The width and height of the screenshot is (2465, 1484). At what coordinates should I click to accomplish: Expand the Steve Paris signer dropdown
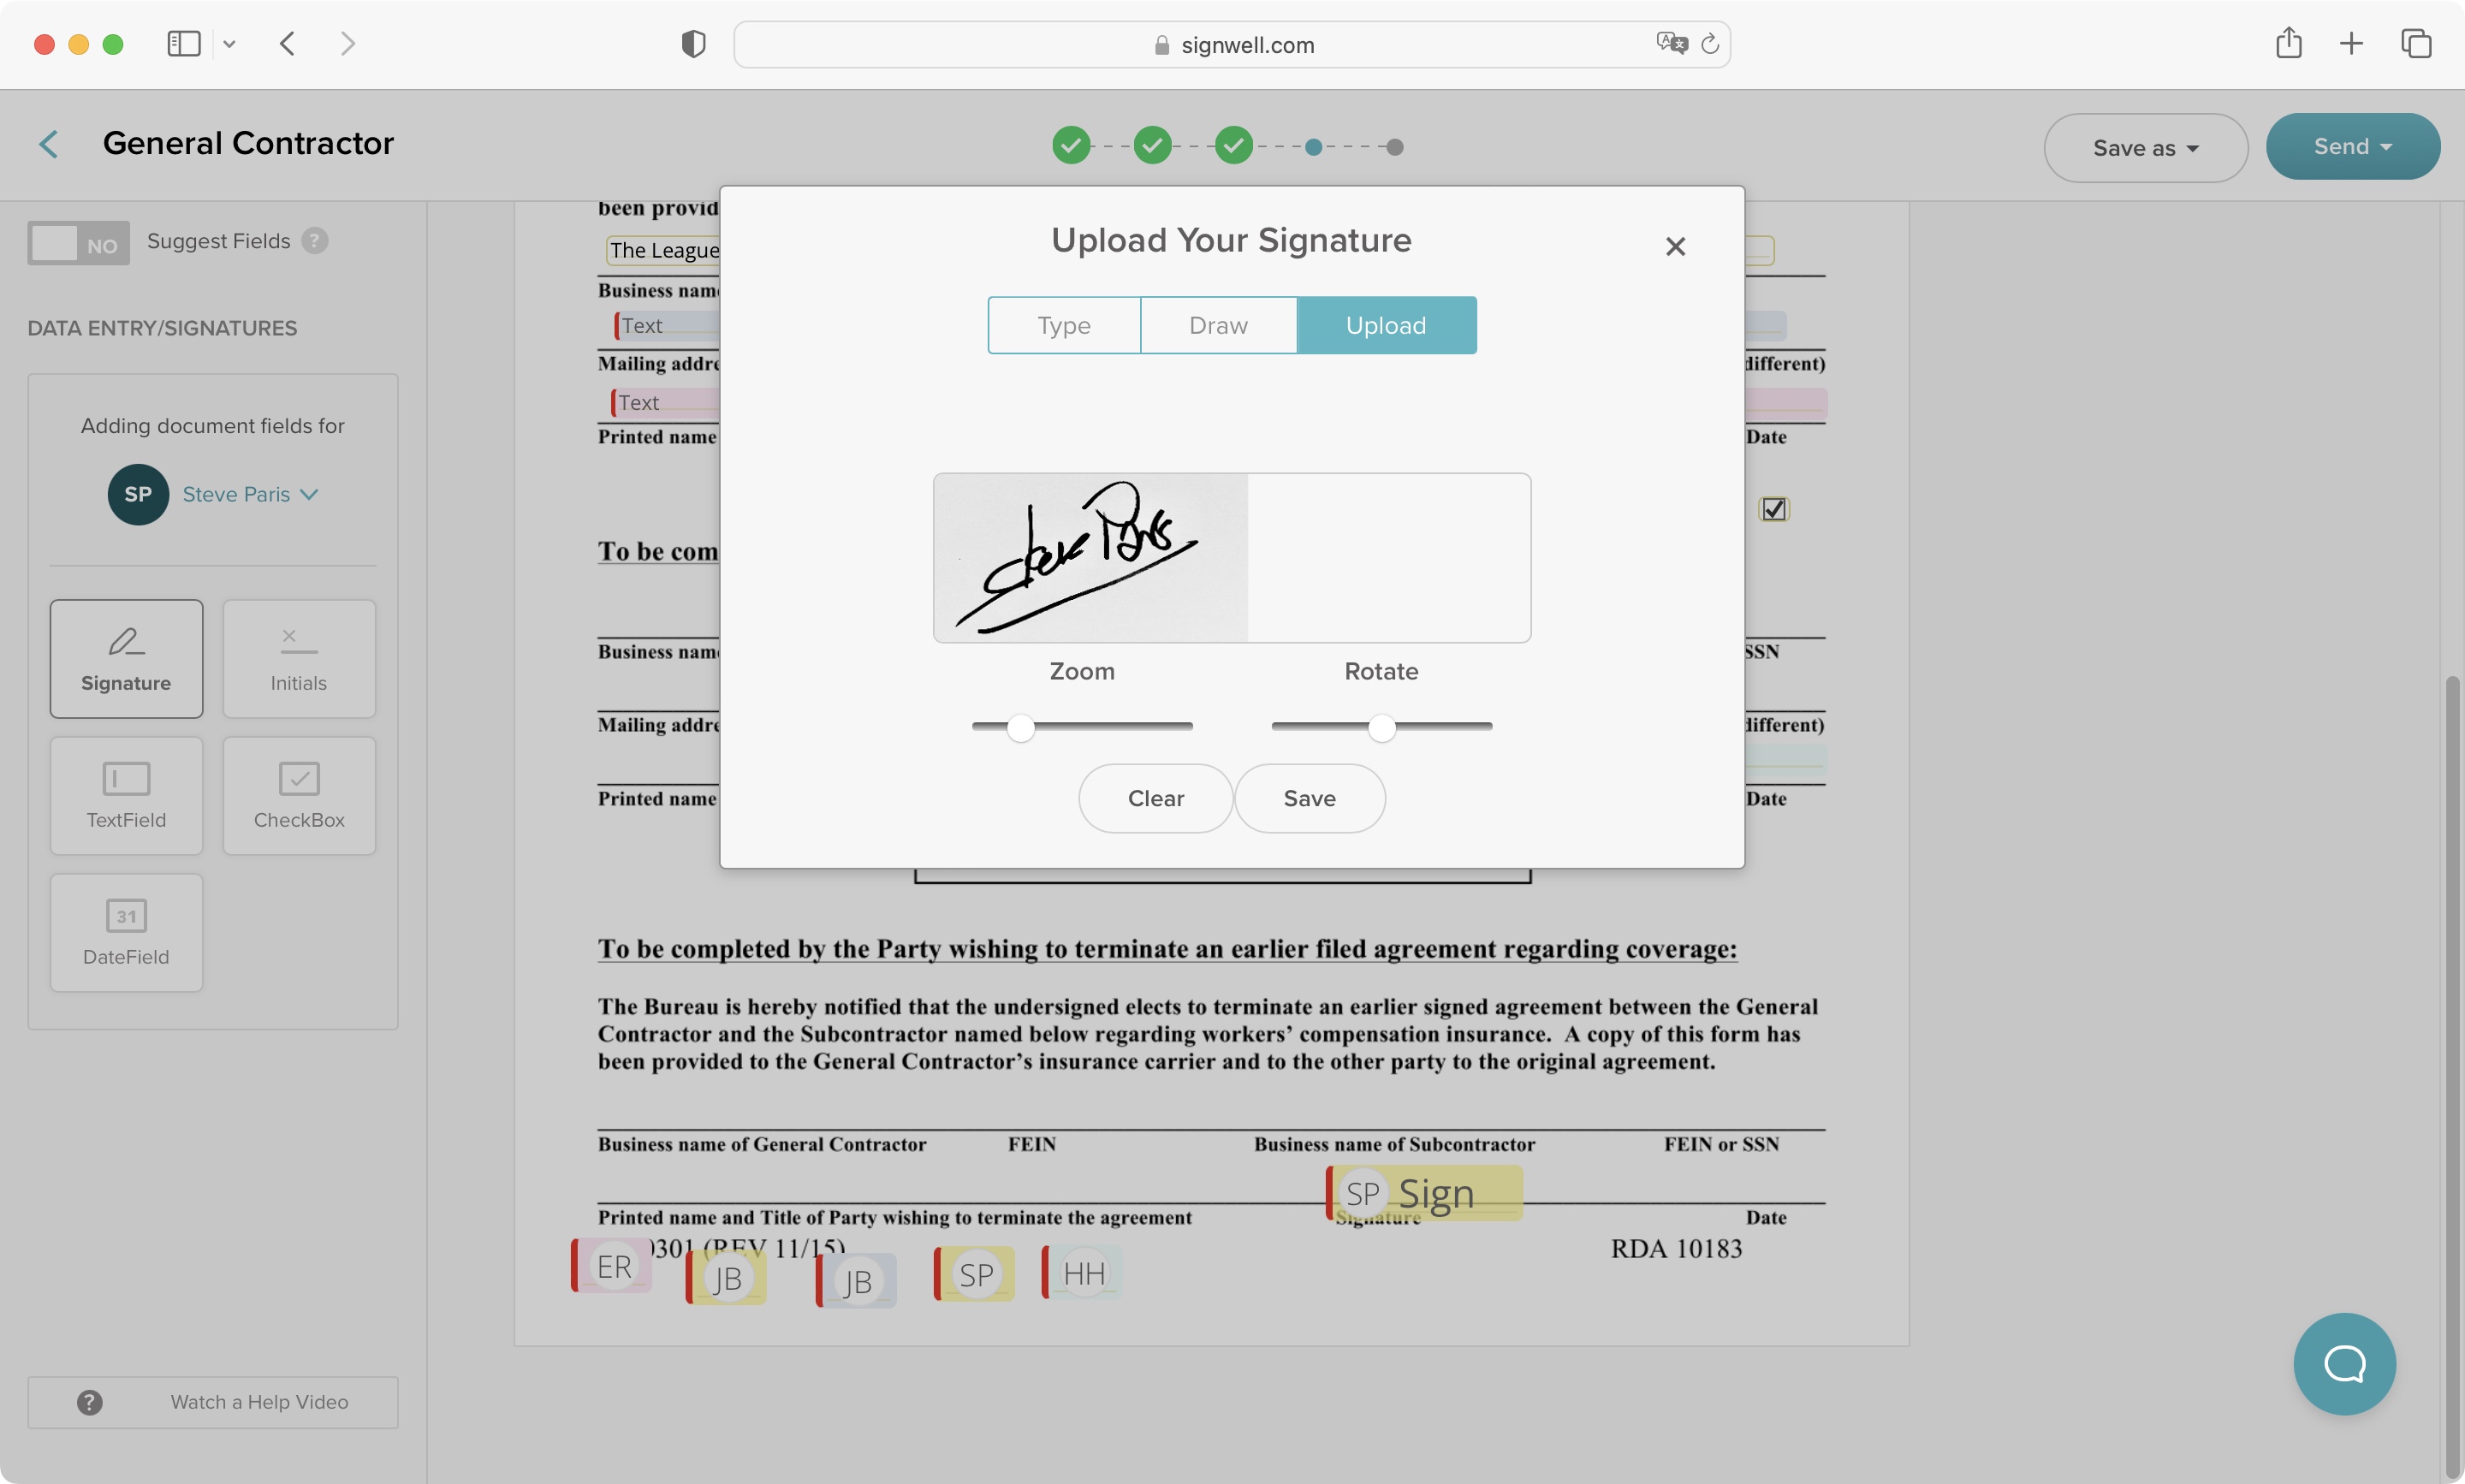coord(308,493)
